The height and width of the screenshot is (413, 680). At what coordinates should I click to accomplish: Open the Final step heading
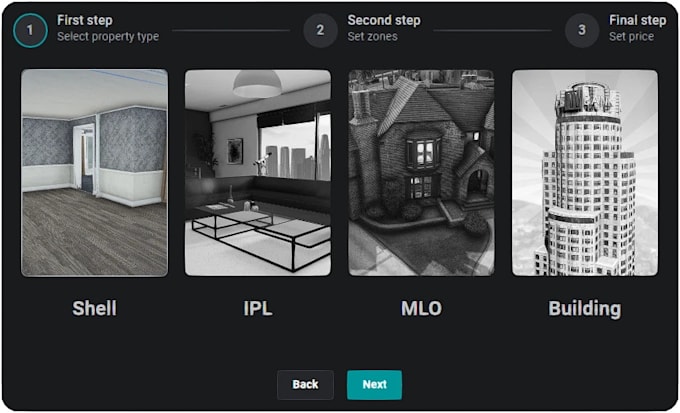(x=638, y=20)
